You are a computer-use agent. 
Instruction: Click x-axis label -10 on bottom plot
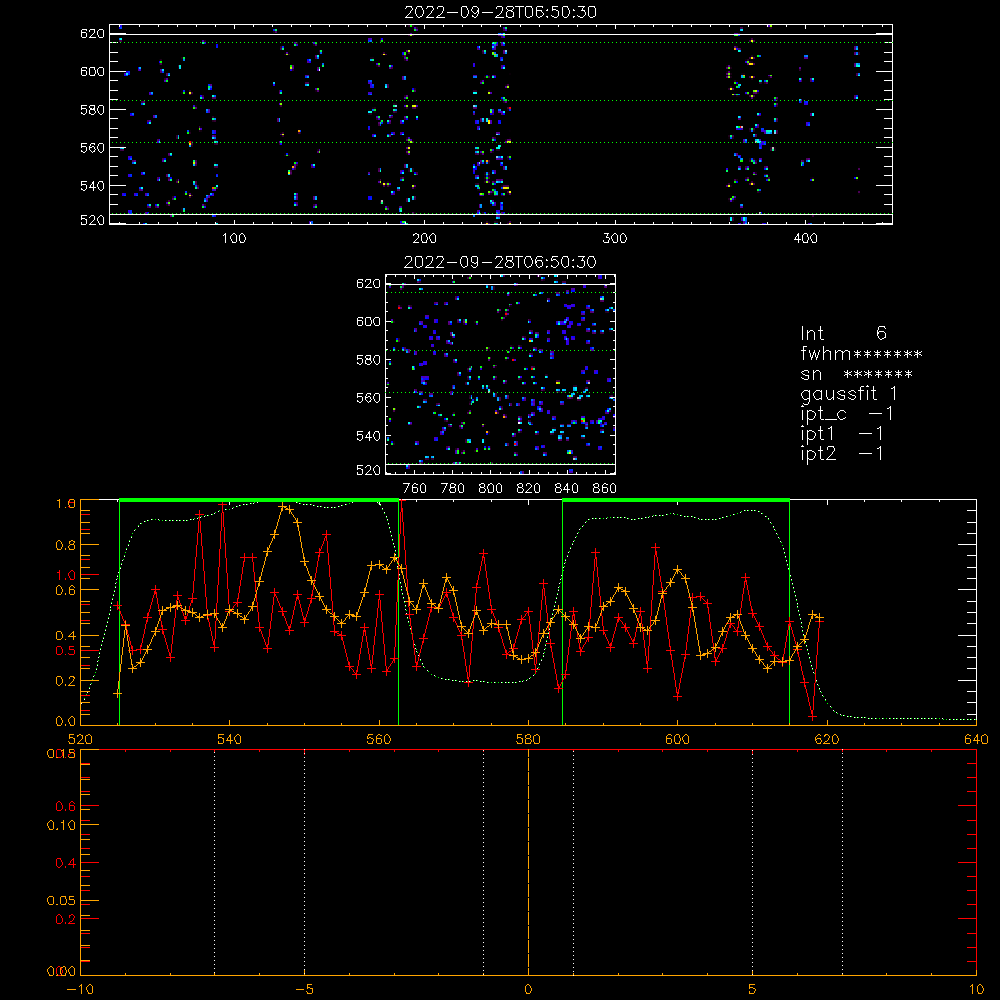click(x=80, y=990)
